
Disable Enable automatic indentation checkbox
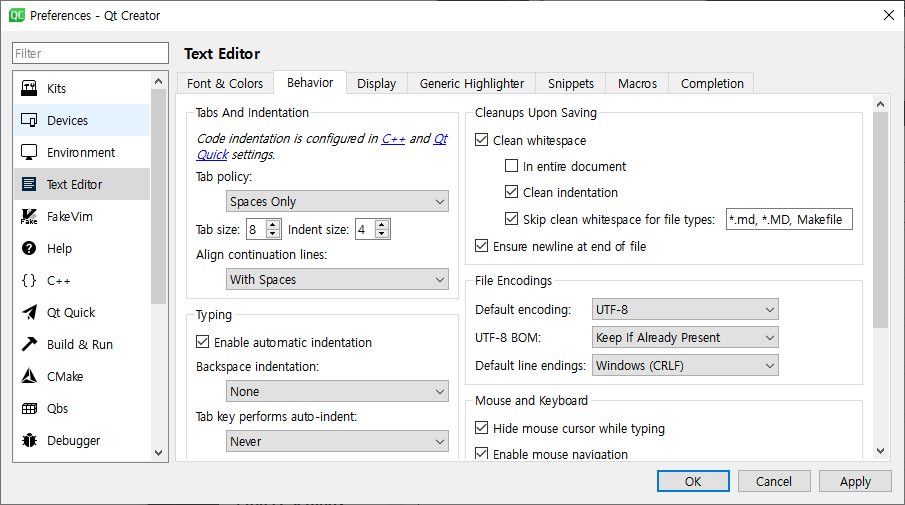(x=203, y=342)
